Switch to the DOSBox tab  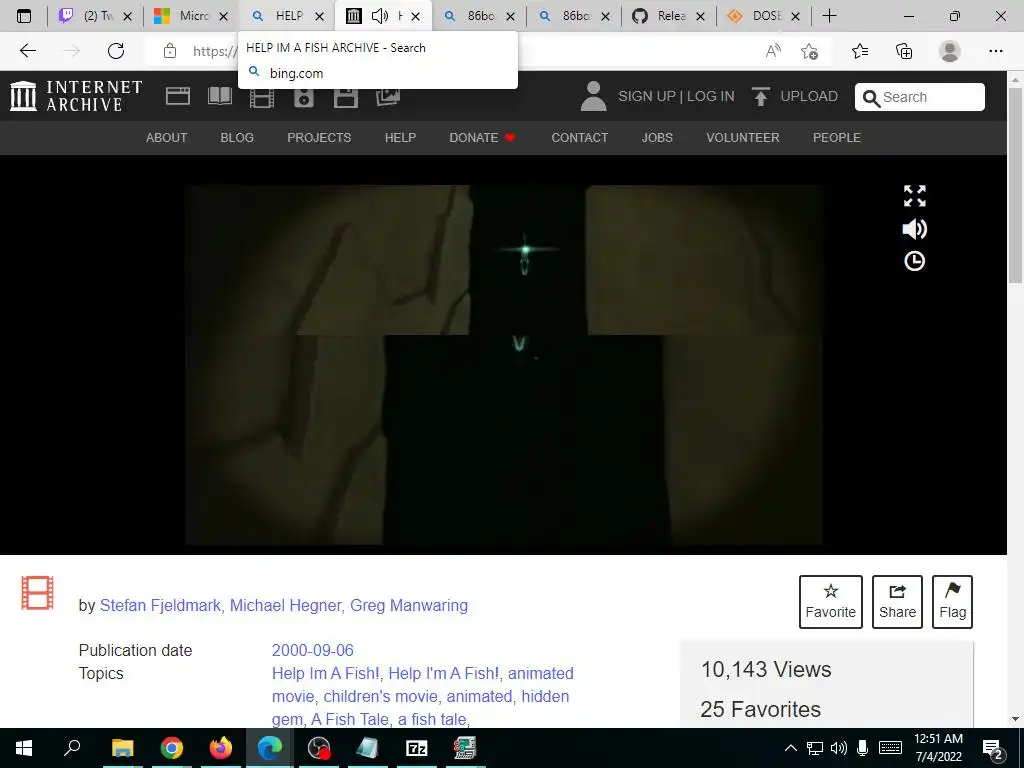763,16
